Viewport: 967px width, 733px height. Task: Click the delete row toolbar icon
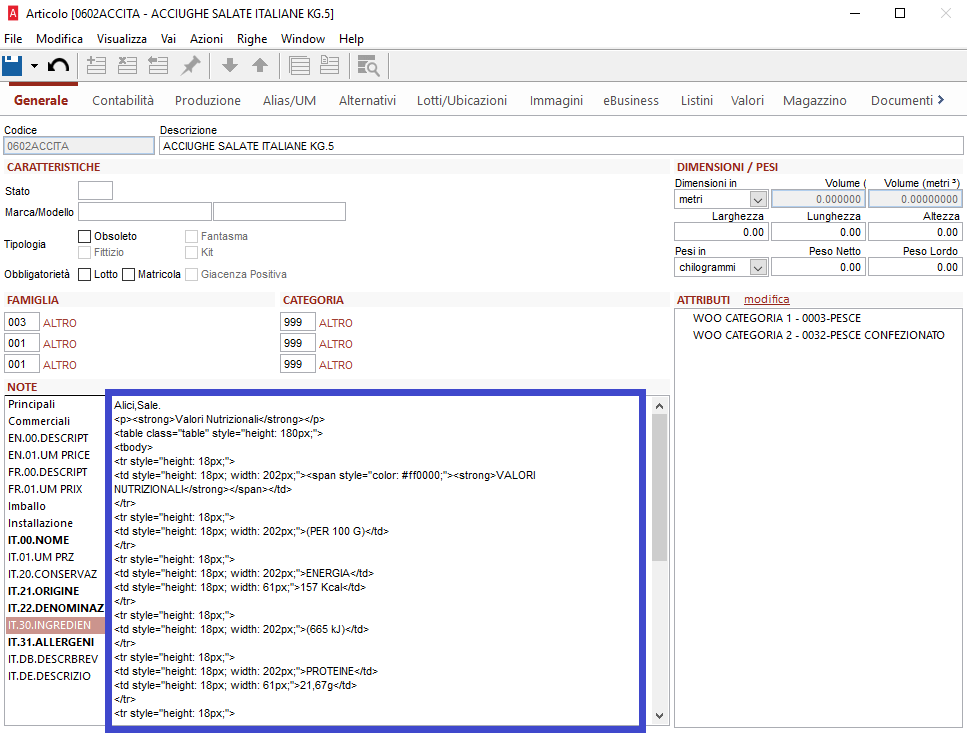pos(127,66)
